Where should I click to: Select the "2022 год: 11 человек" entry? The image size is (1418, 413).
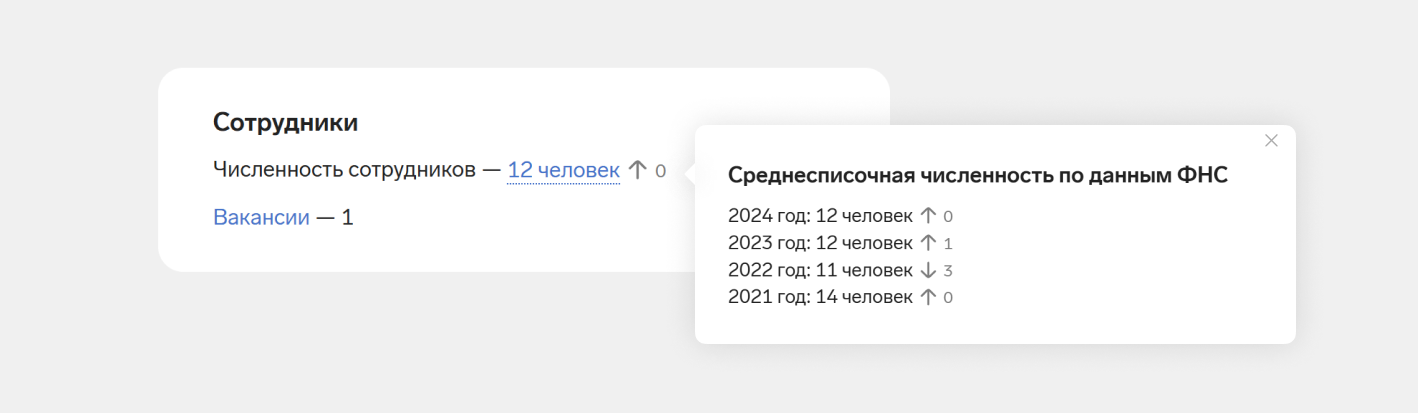(820, 270)
